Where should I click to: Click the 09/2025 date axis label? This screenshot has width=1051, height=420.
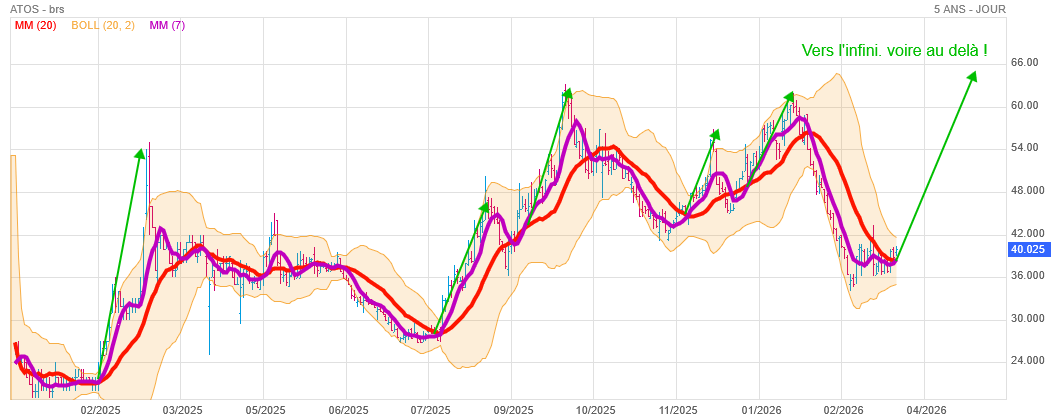511,409
